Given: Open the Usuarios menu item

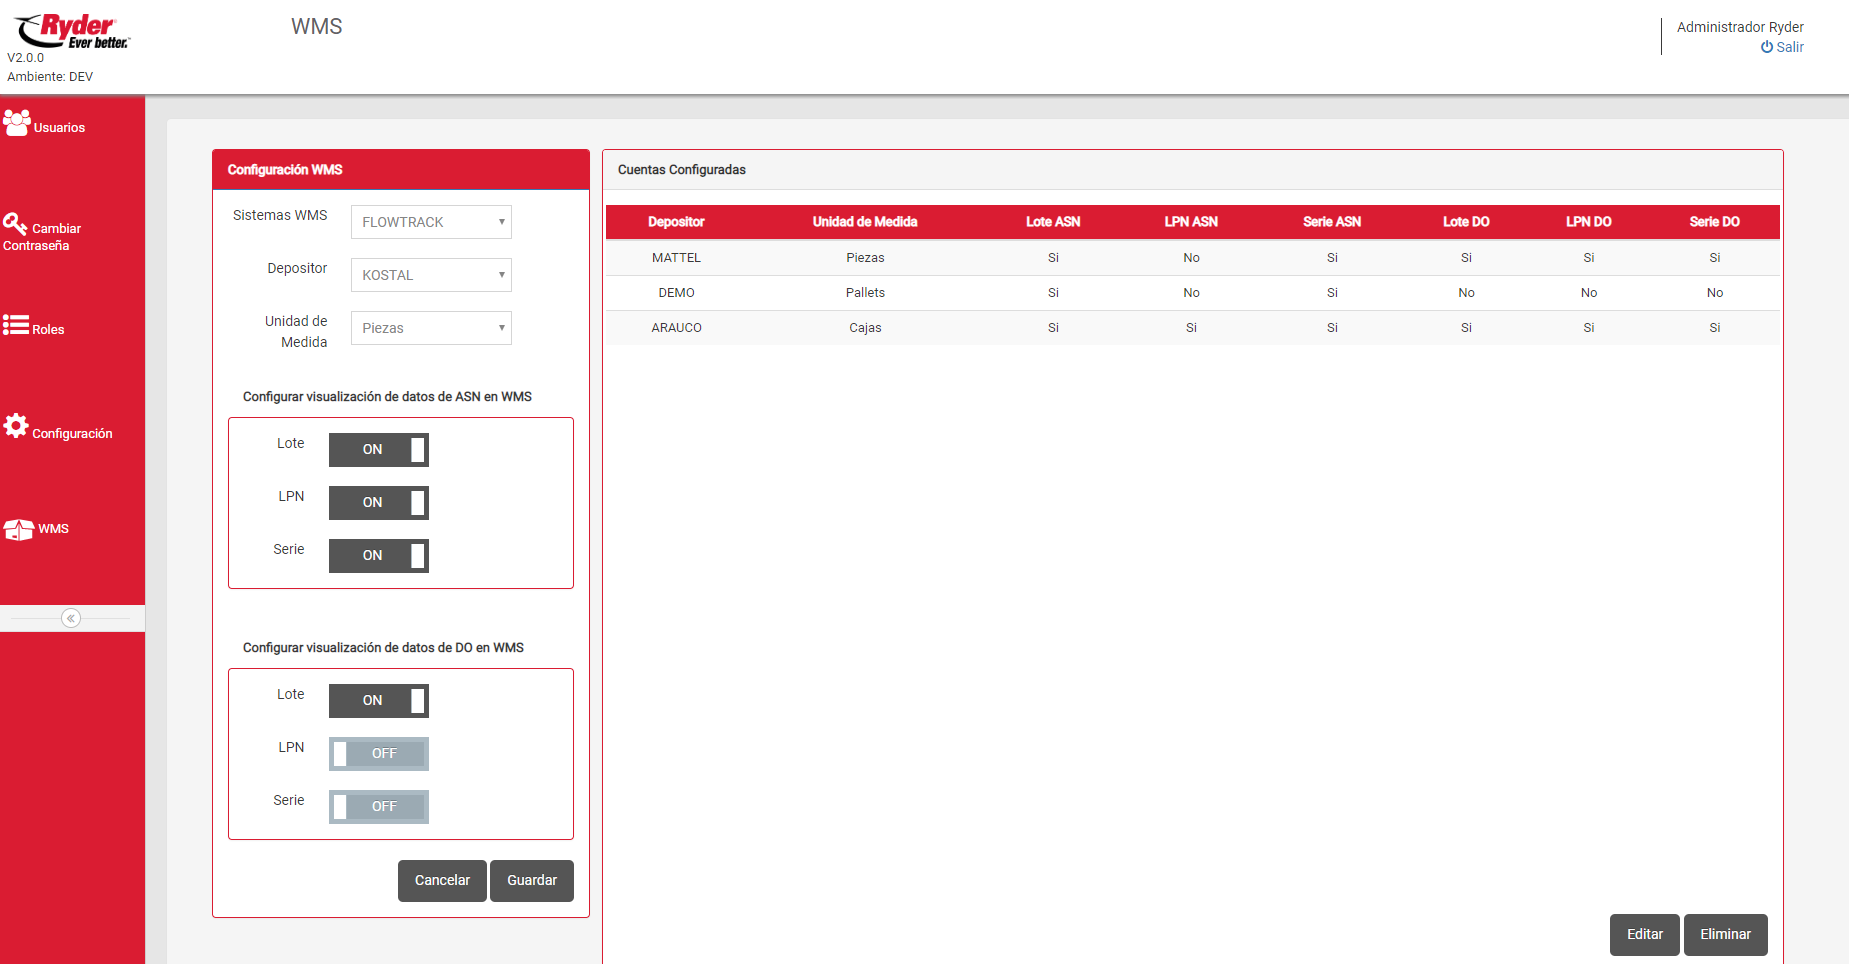Looking at the screenshot, I should click(x=59, y=128).
